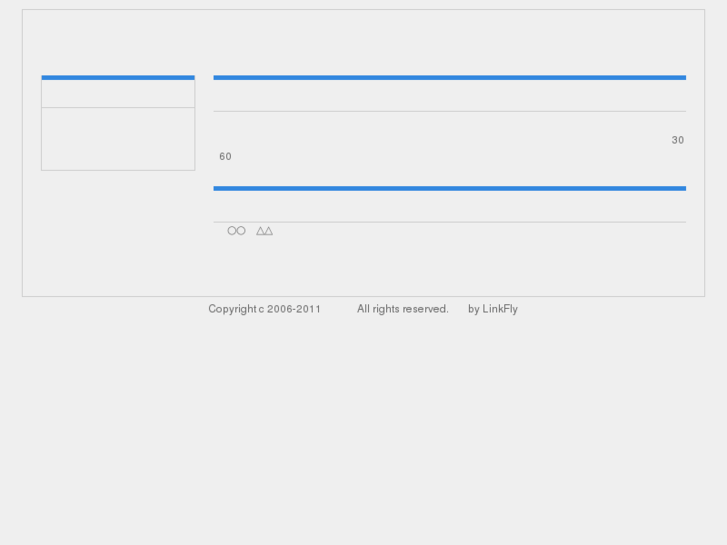Screen dimensions: 727x545
Task: Click the gray divider line above number 30
Action: coord(449,111)
